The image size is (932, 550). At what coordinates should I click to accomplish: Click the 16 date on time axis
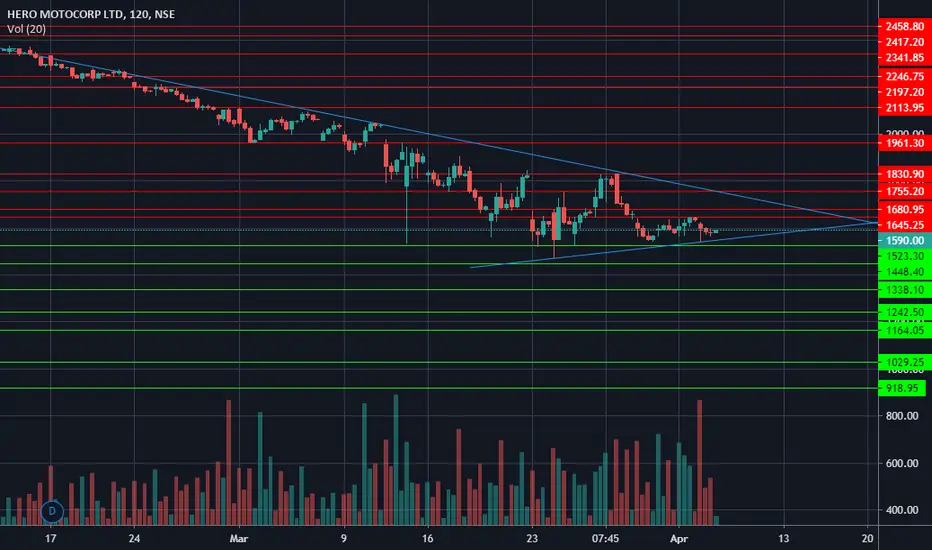point(427,539)
